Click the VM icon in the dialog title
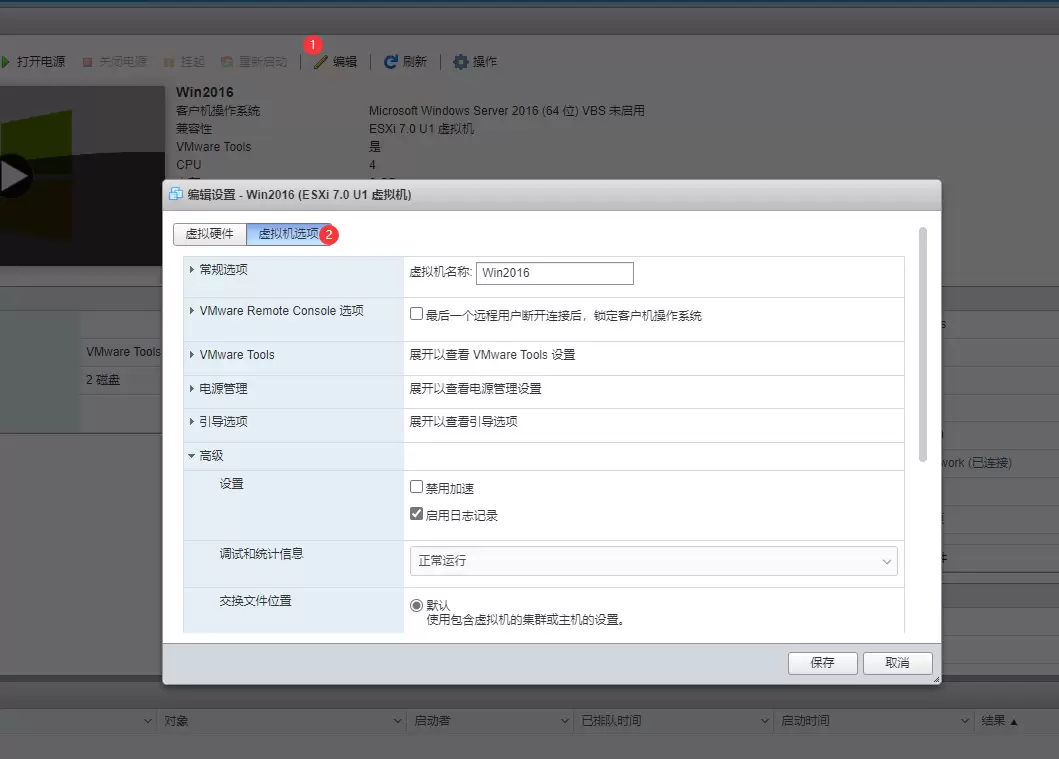1059x759 pixels. coord(176,194)
